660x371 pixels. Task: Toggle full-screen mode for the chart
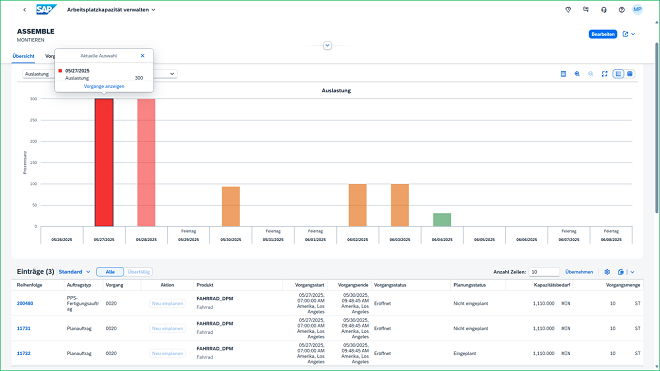click(604, 74)
